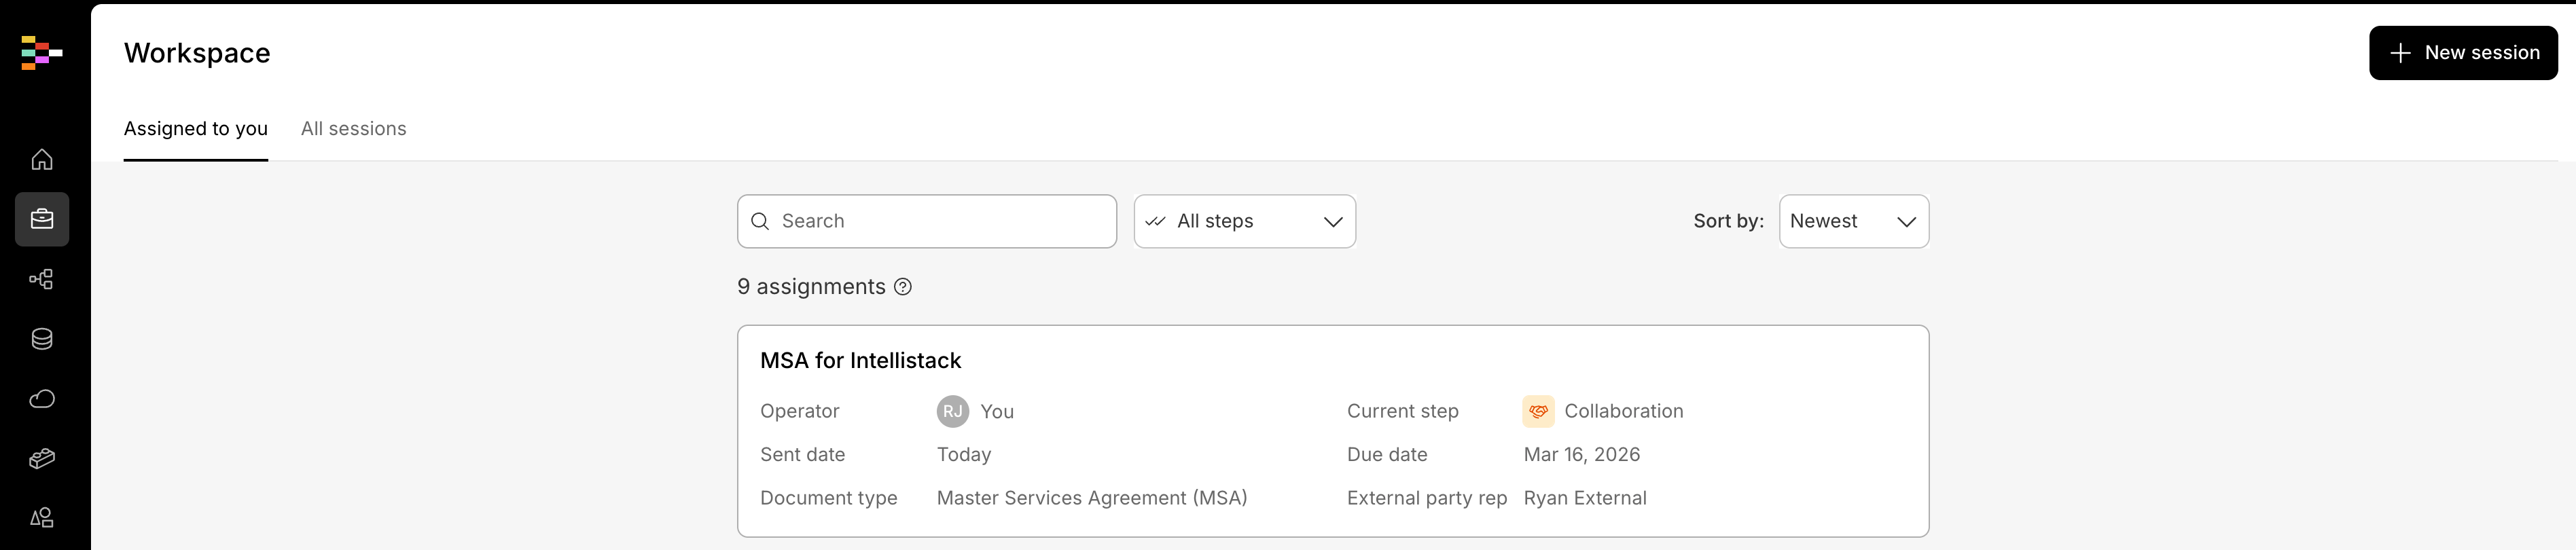
Task: Open the Newest sort-by dropdown
Action: click(1853, 221)
